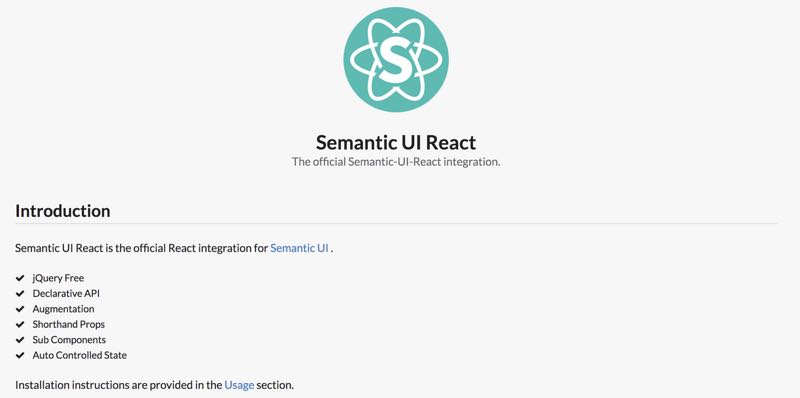Click the Shorthand Props list item
The height and width of the screenshot is (398, 800).
68,324
